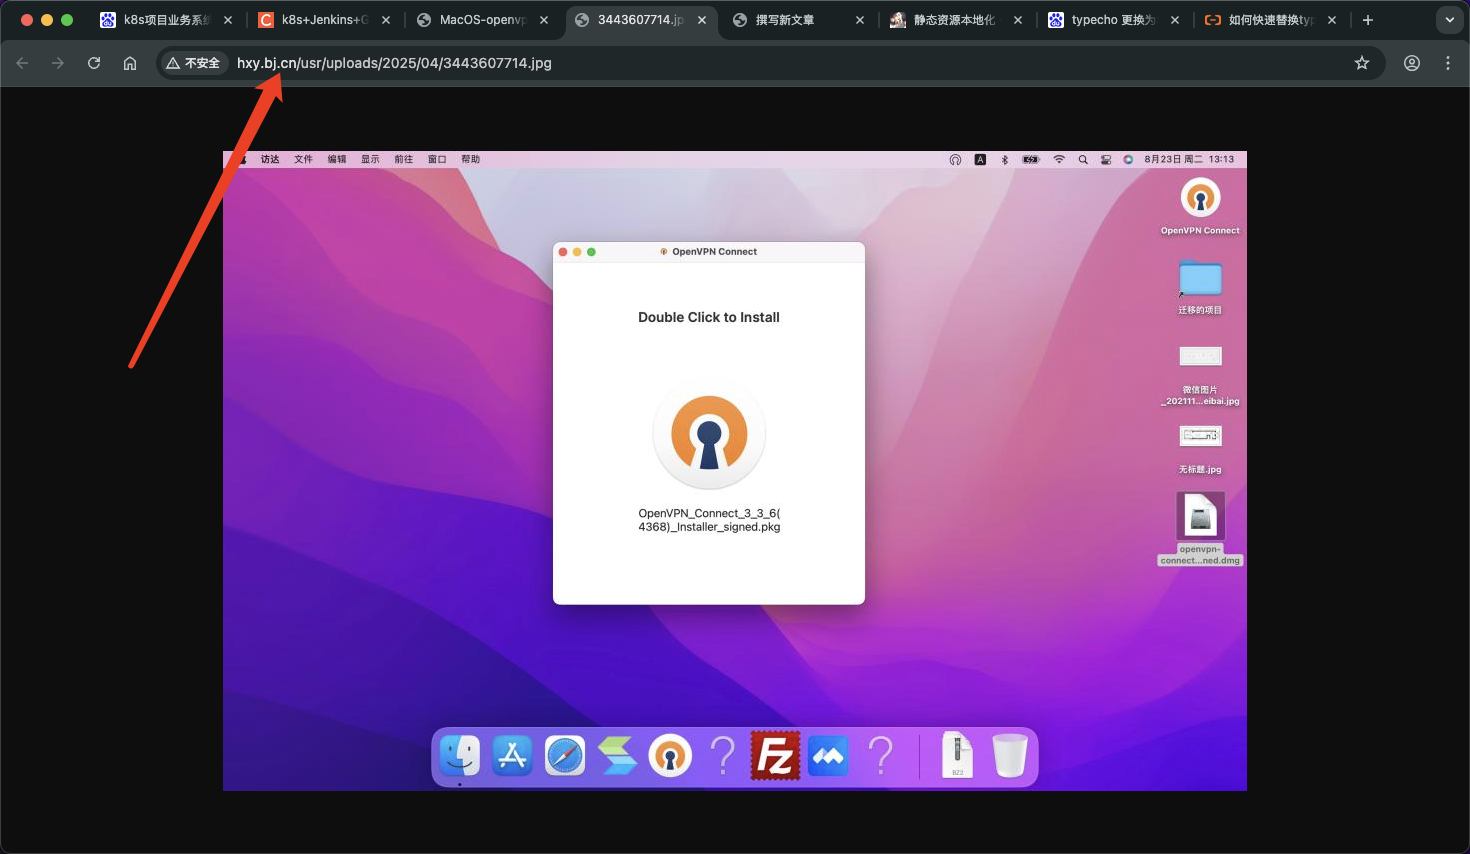The height and width of the screenshot is (854, 1470).
Task: Click the Trash icon in the Dock
Action: 1010,755
